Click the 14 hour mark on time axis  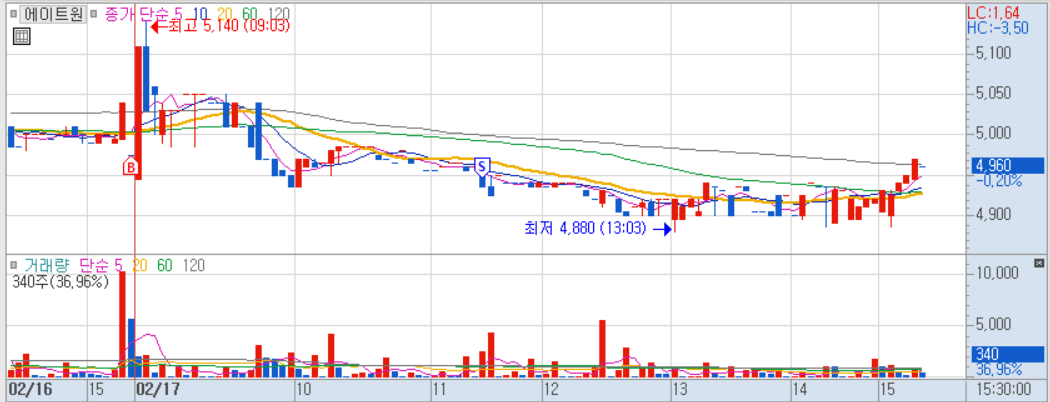[798, 389]
